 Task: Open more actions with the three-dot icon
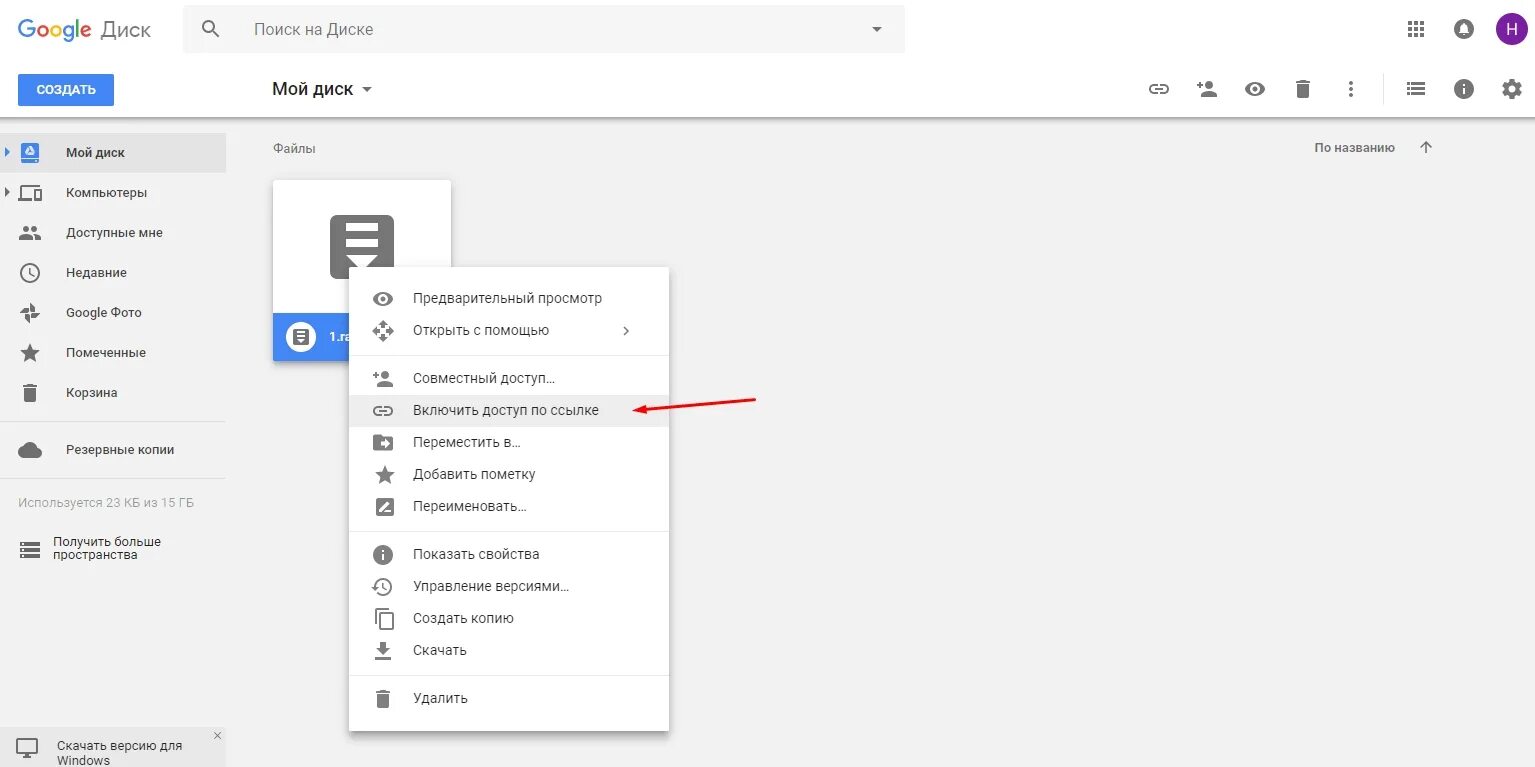click(x=1350, y=89)
